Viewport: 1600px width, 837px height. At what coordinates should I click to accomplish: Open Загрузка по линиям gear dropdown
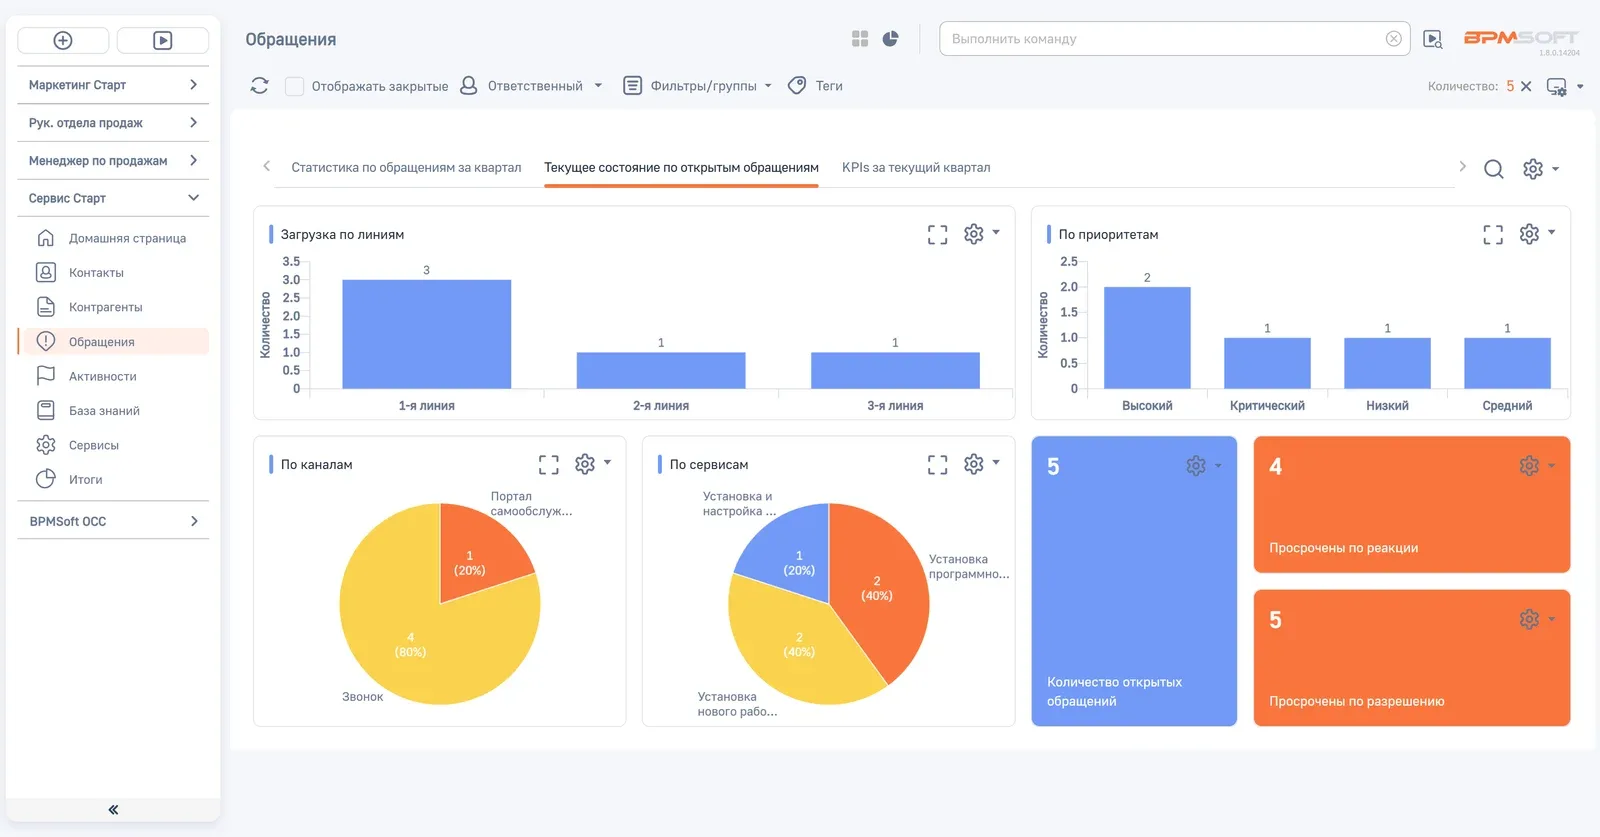[981, 234]
